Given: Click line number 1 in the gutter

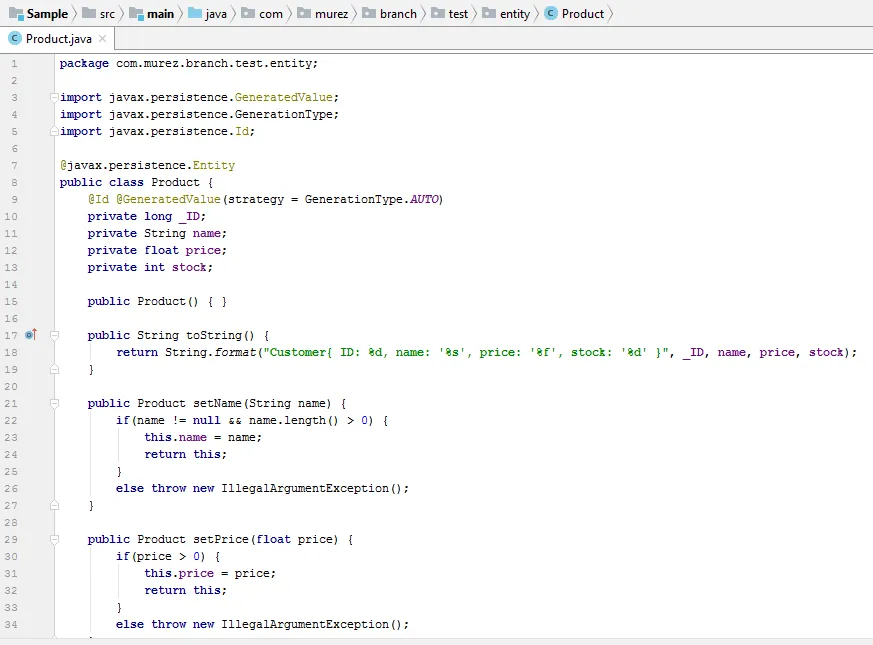Looking at the screenshot, I should [x=14, y=63].
